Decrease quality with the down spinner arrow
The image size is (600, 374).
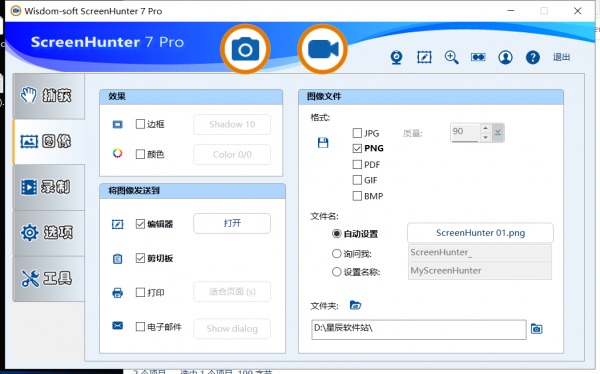pos(485,137)
